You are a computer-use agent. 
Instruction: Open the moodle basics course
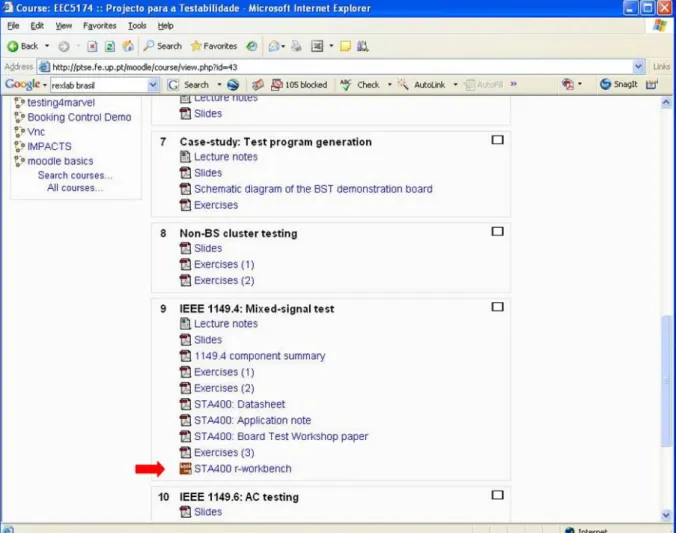[60, 161]
